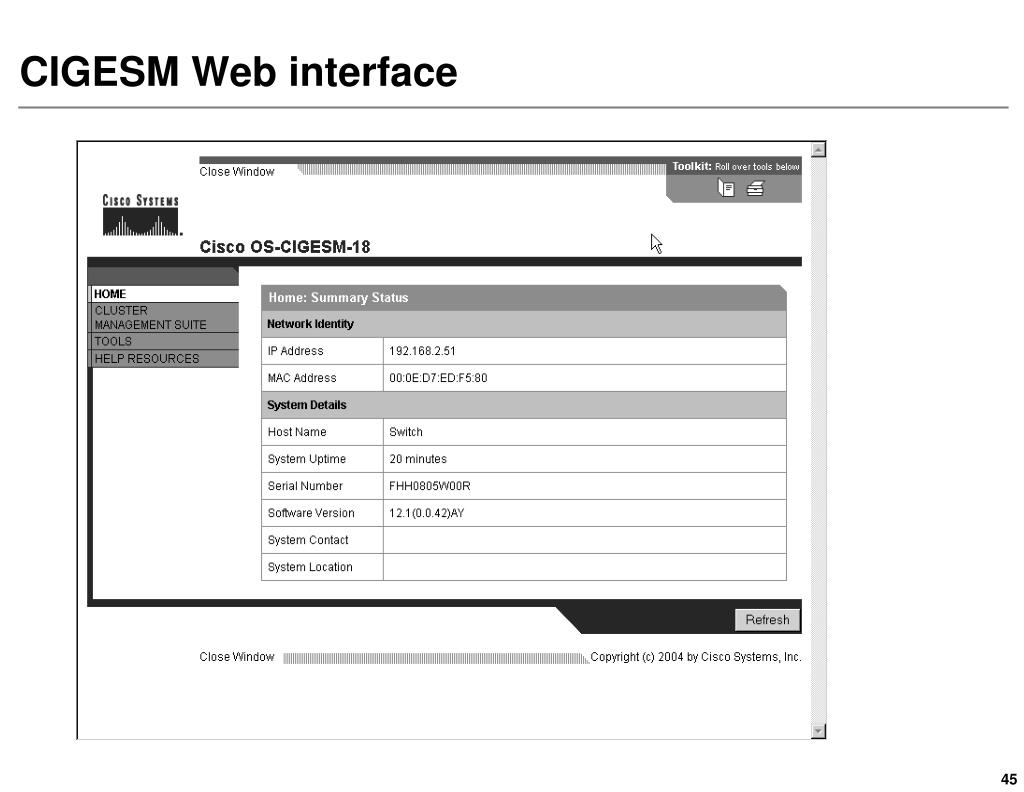Screen dimensions: 1024x792
Task: Click the Serial Number label
Action: (x=305, y=486)
